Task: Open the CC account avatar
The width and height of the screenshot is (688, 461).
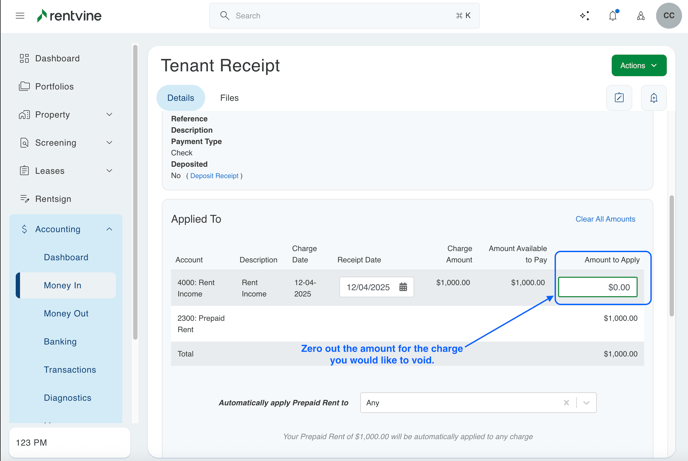Action: pyautogui.click(x=669, y=16)
